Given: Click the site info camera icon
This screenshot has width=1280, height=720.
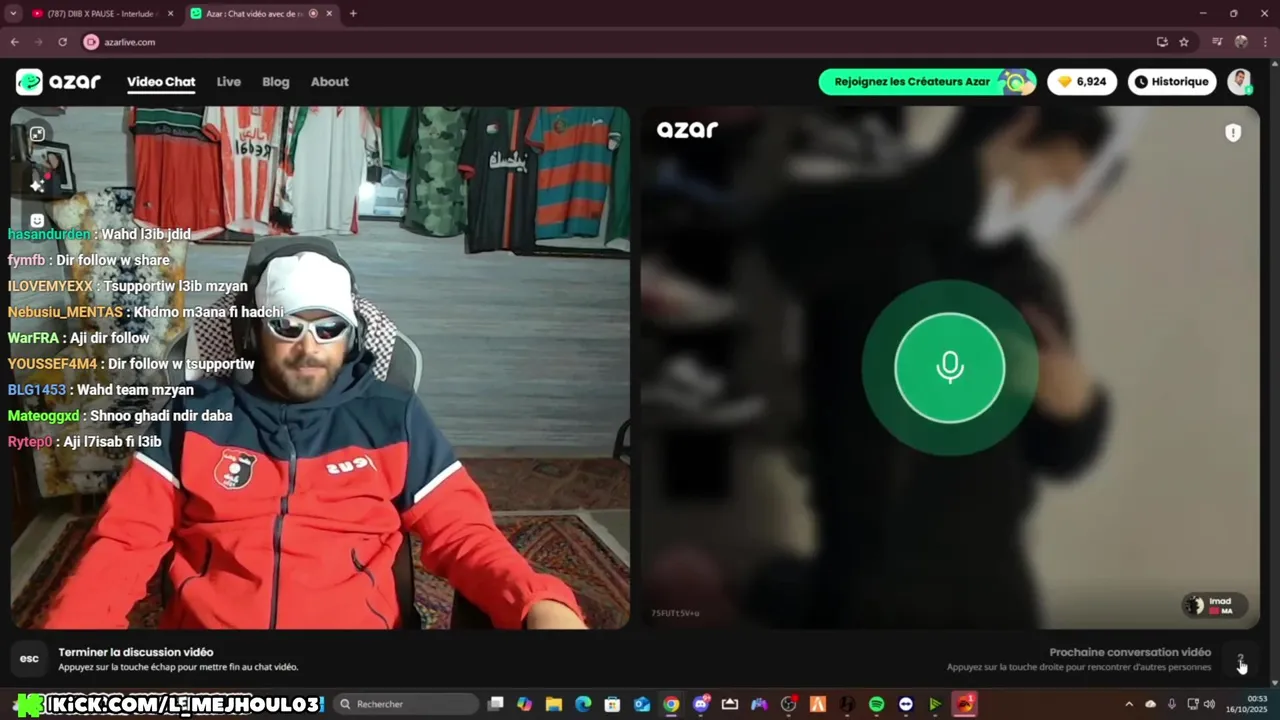Looking at the screenshot, I should [x=91, y=42].
